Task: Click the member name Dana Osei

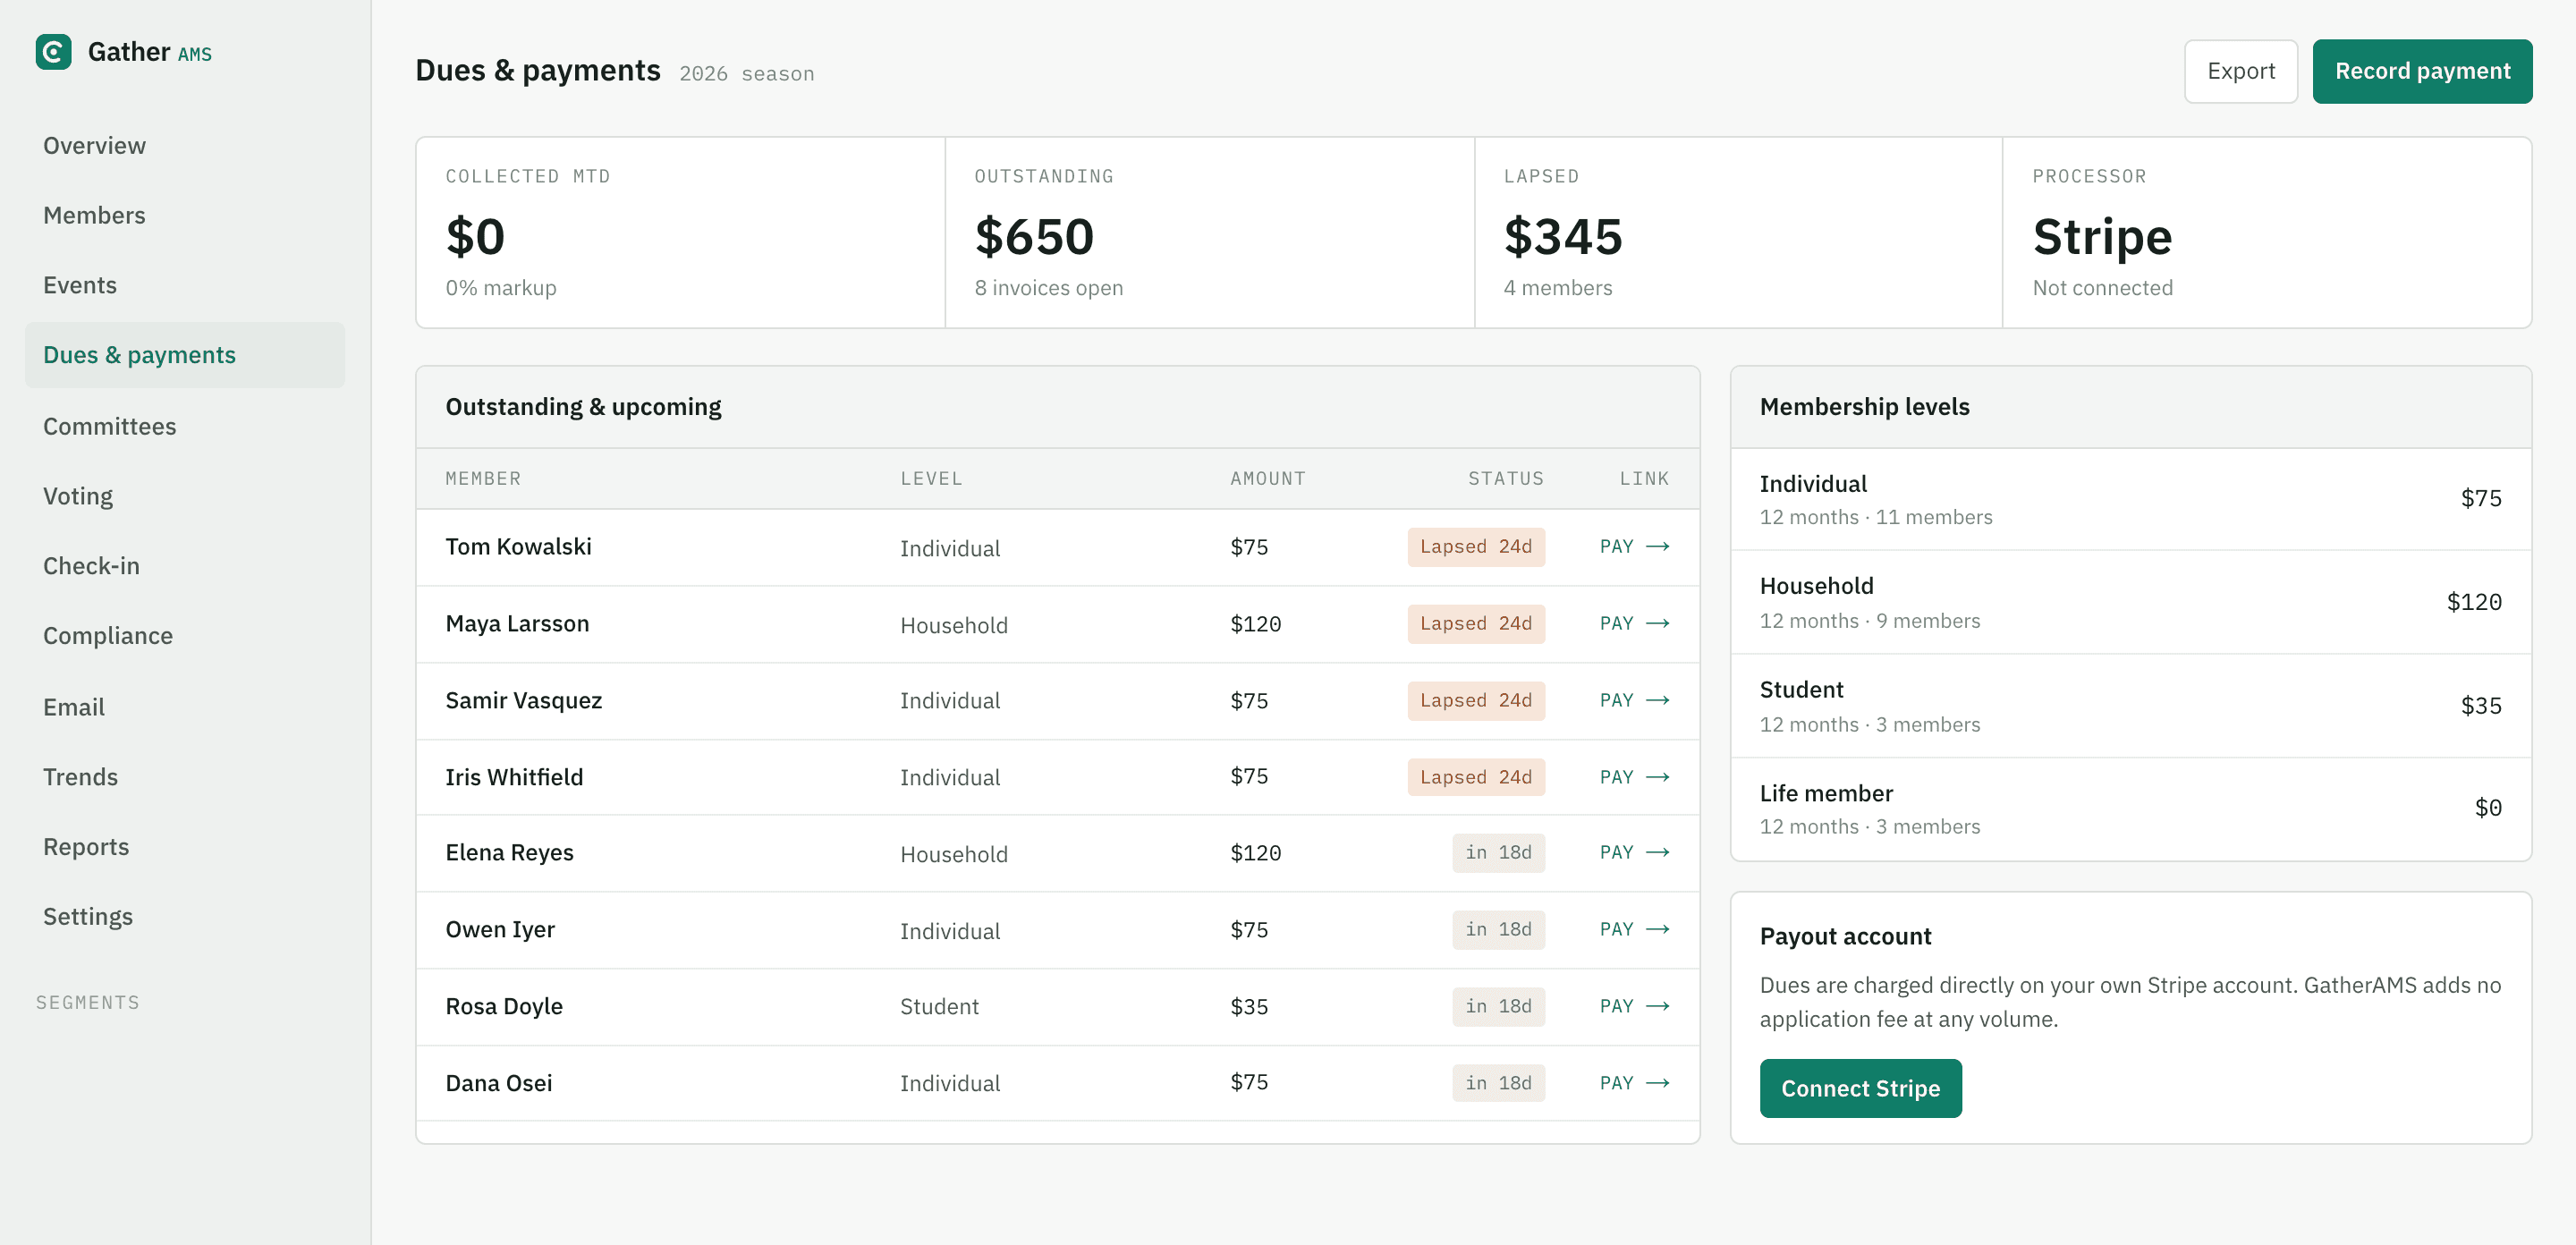Action: pyautogui.click(x=498, y=1084)
